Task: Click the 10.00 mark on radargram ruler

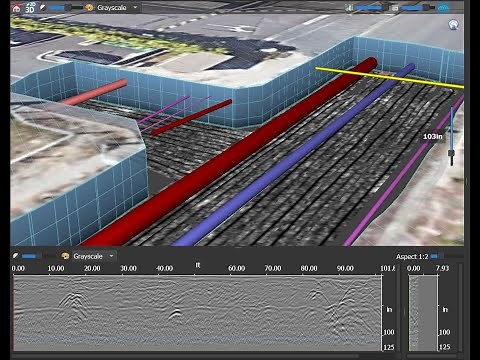Action: pyautogui.click(x=56, y=268)
